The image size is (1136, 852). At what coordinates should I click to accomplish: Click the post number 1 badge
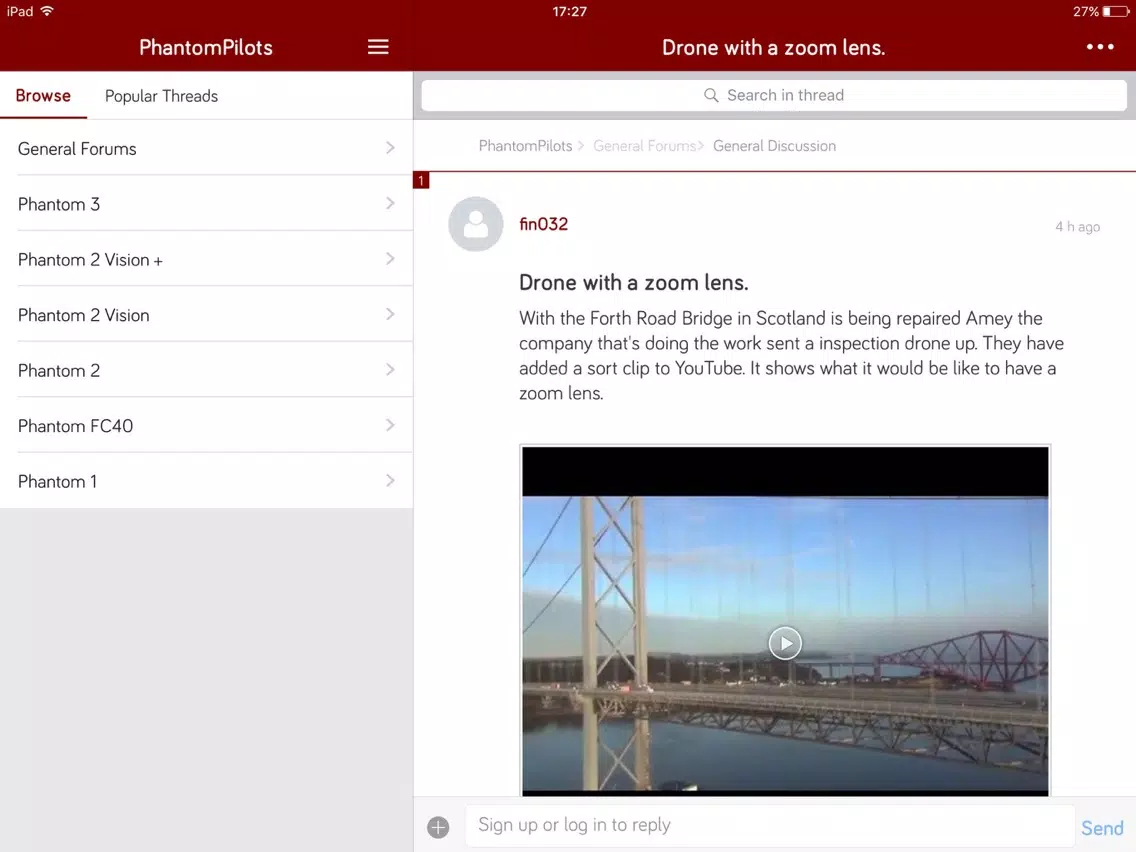[x=421, y=180]
